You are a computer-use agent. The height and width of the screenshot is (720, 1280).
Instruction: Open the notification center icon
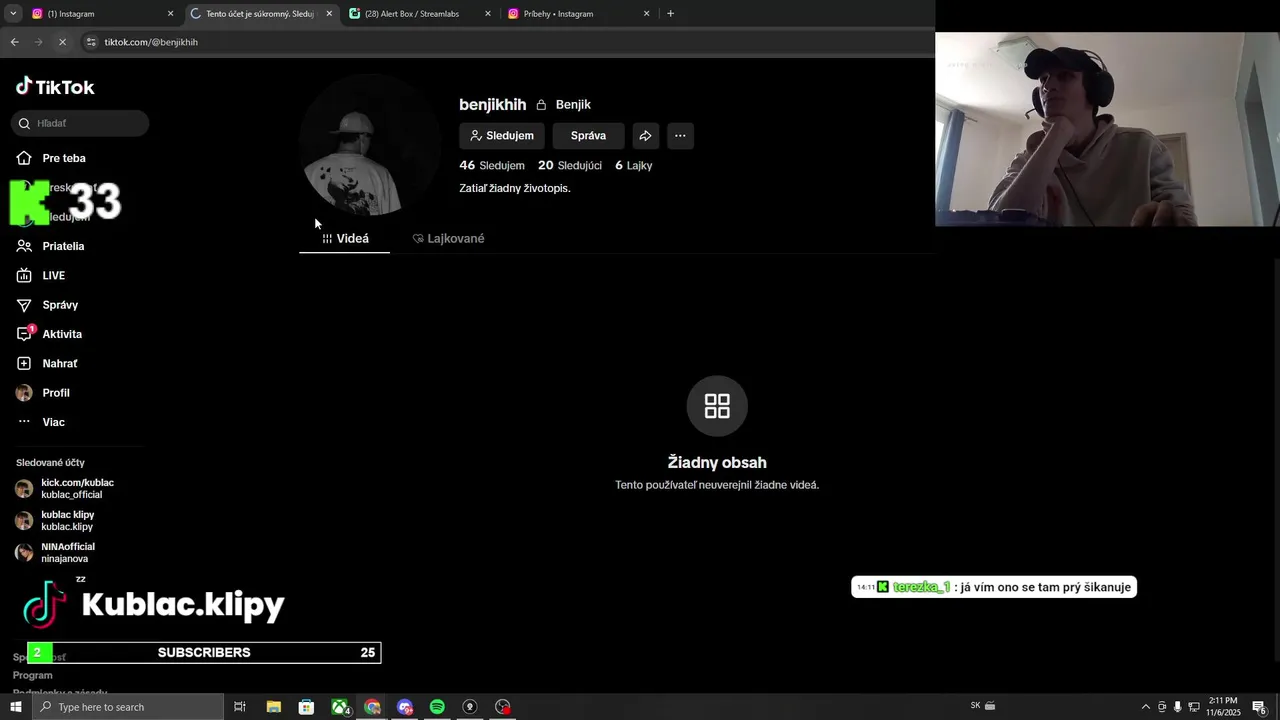pos(1260,707)
